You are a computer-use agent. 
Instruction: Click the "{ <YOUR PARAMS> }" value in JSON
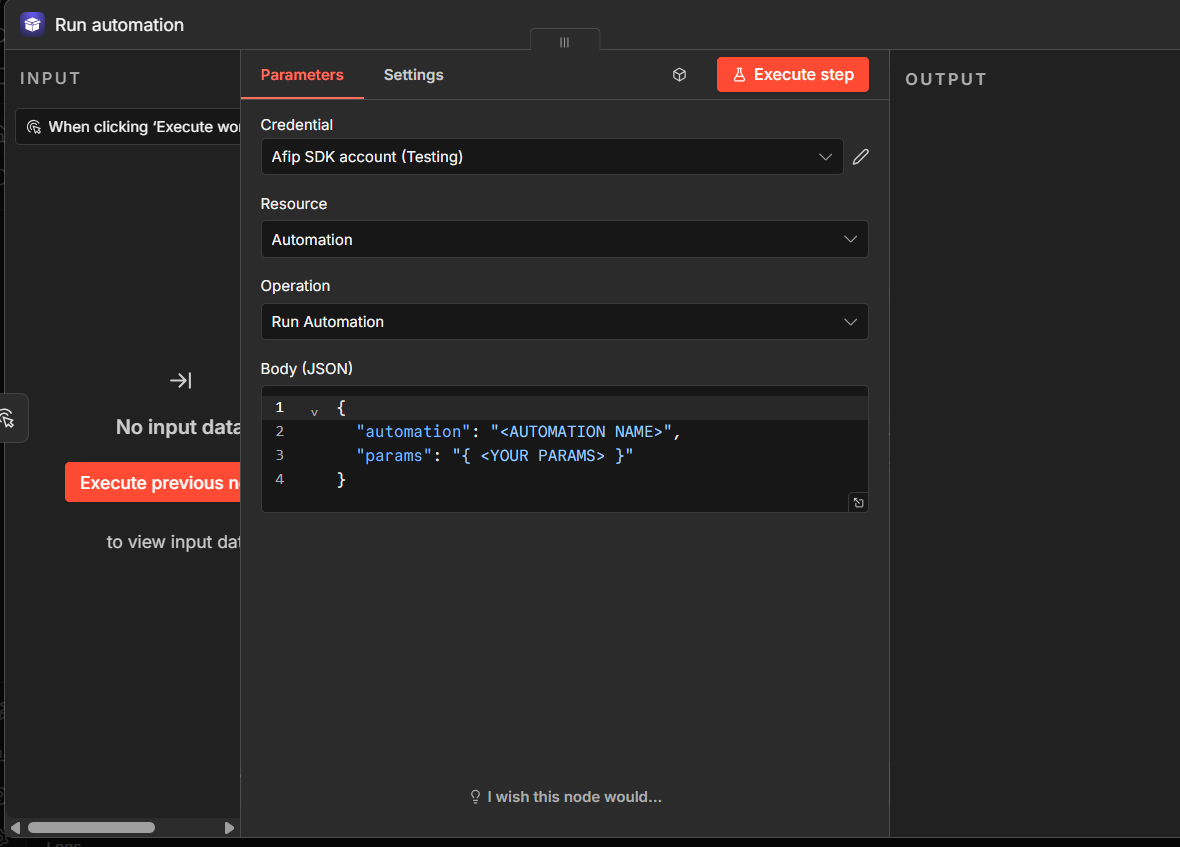pos(543,456)
